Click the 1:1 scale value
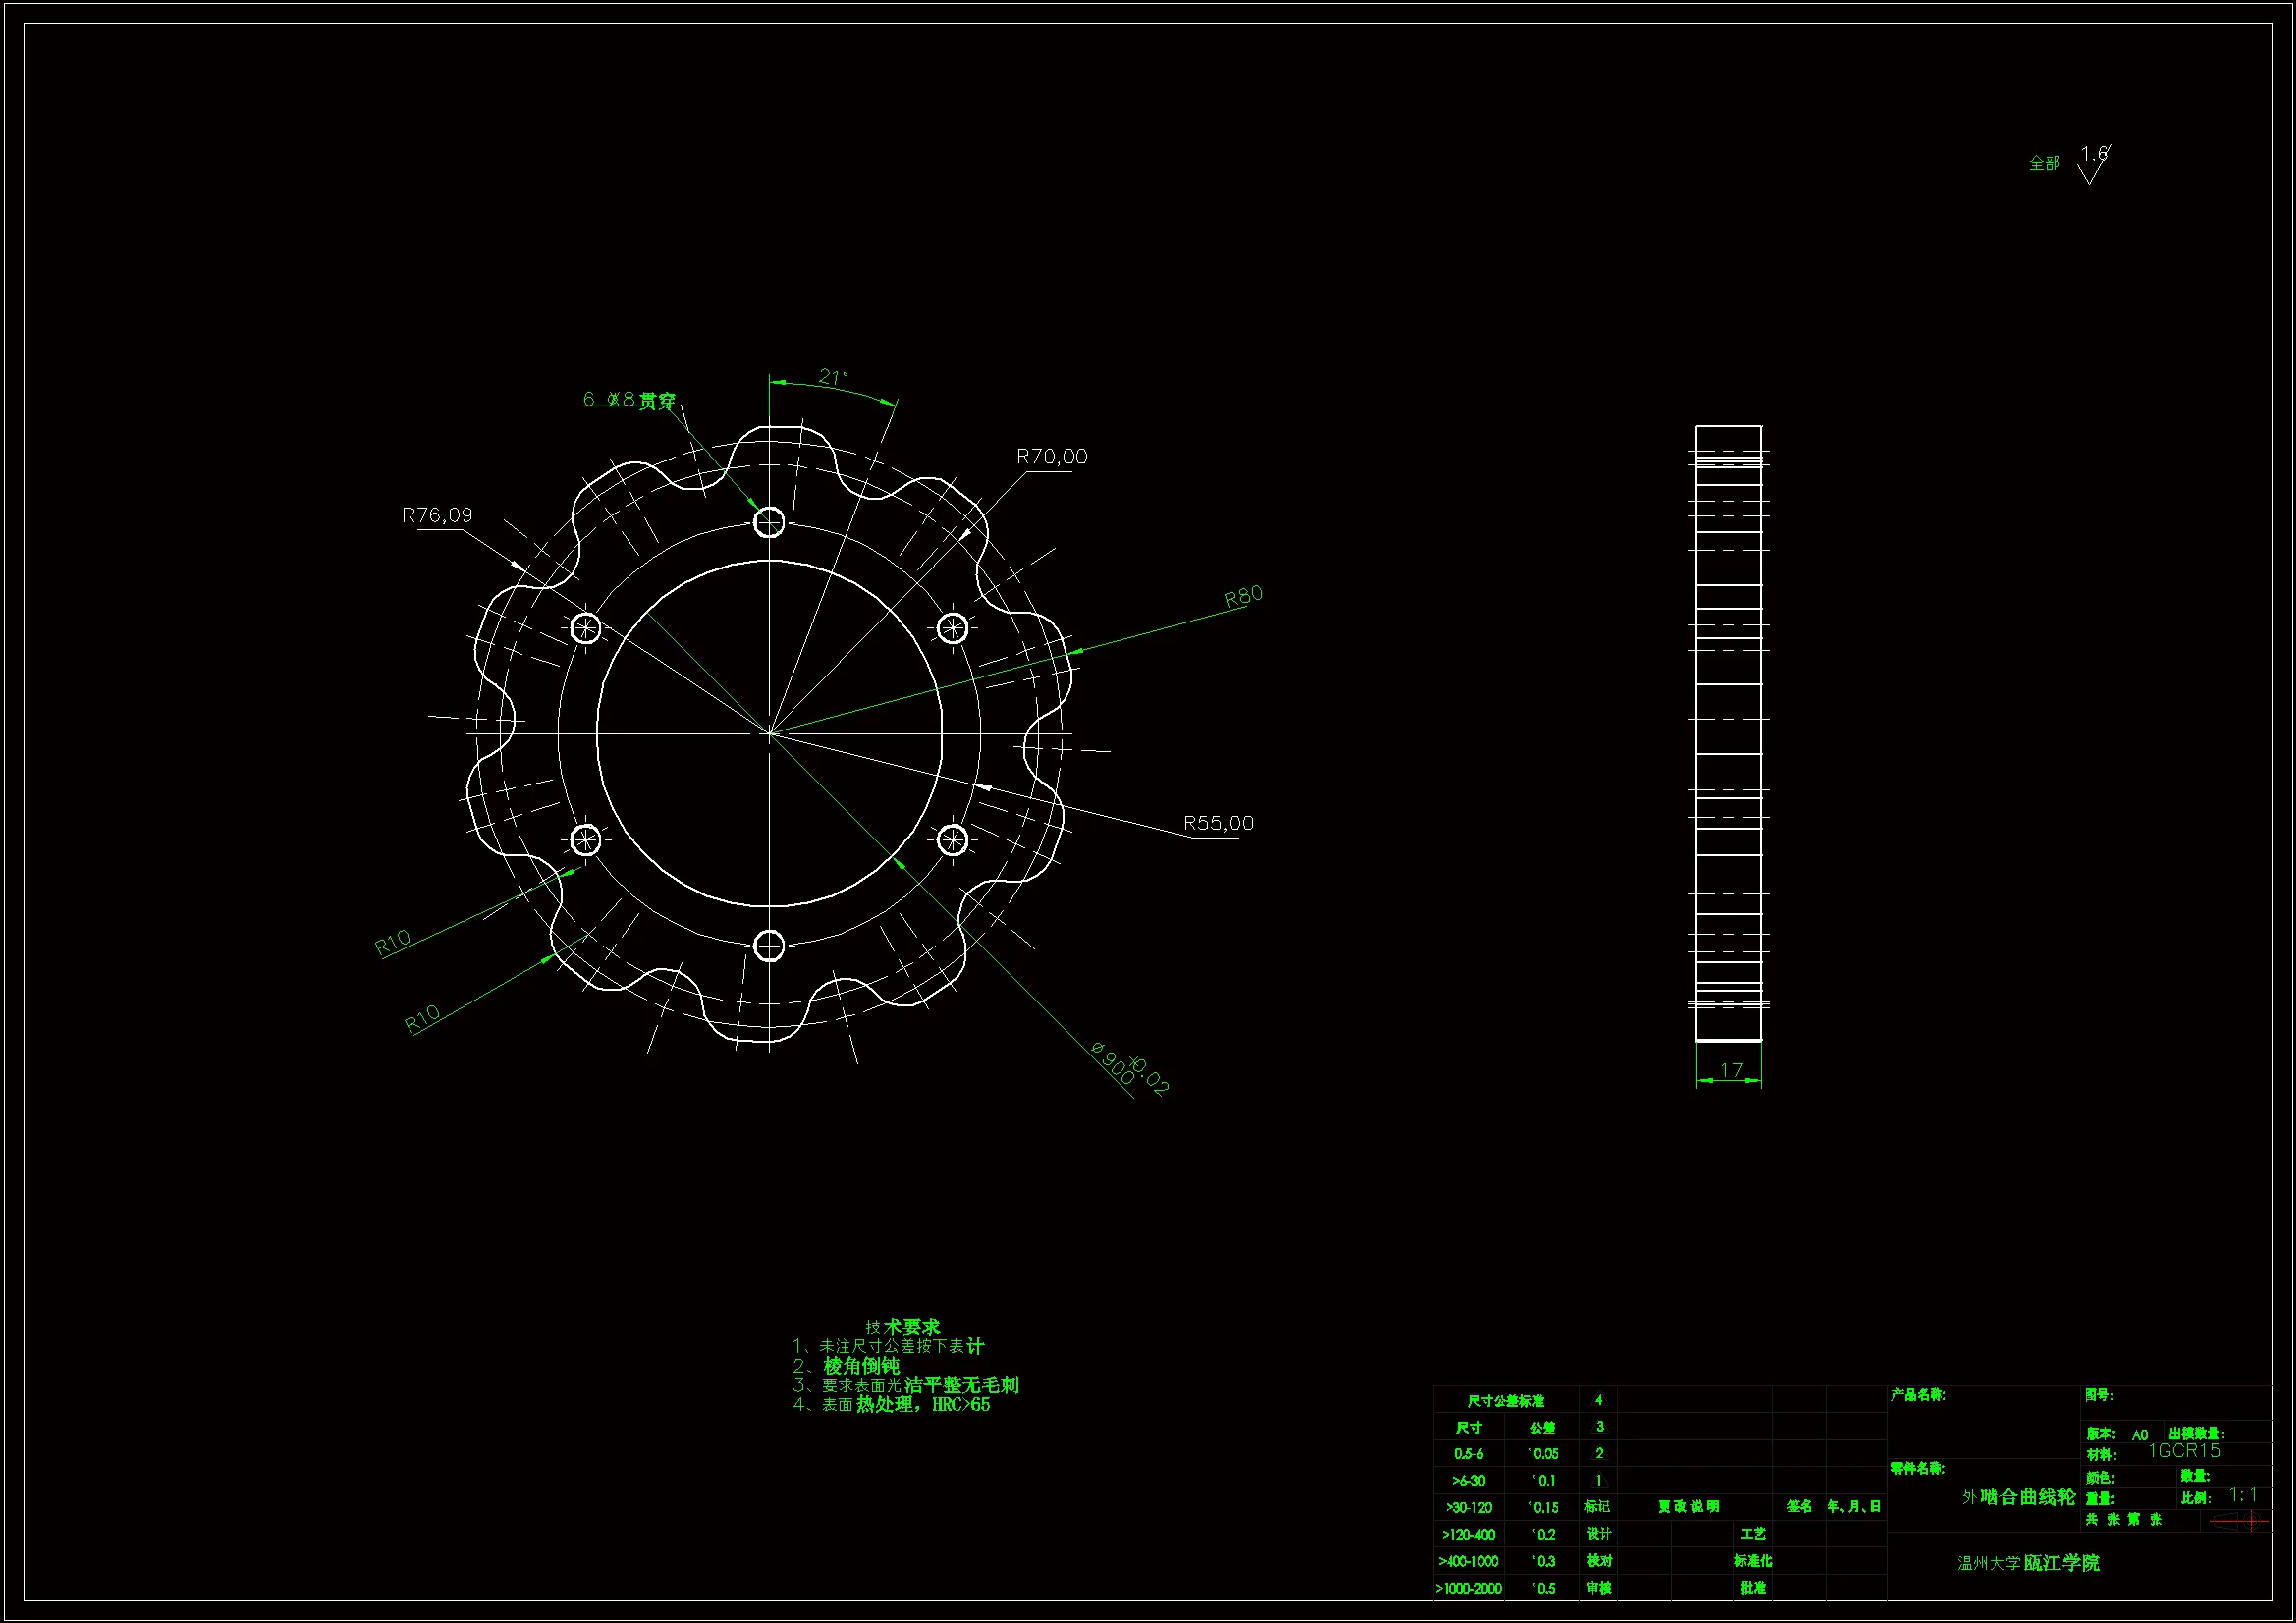Screen dimensions: 2296x1623 [2242, 1495]
